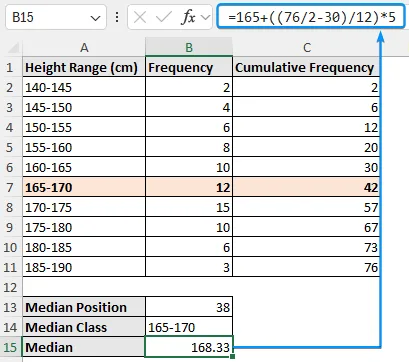Select the 'Median' label cell in row 15
This screenshot has height=362, width=409.
pos(84,347)
